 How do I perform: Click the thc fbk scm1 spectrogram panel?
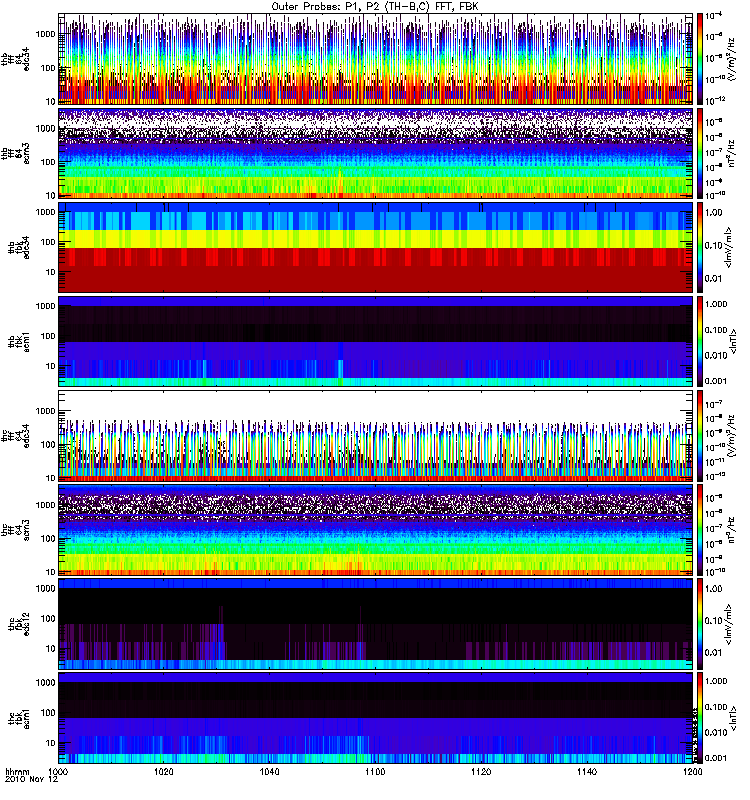pyautogui.click(x=376, y=717)
